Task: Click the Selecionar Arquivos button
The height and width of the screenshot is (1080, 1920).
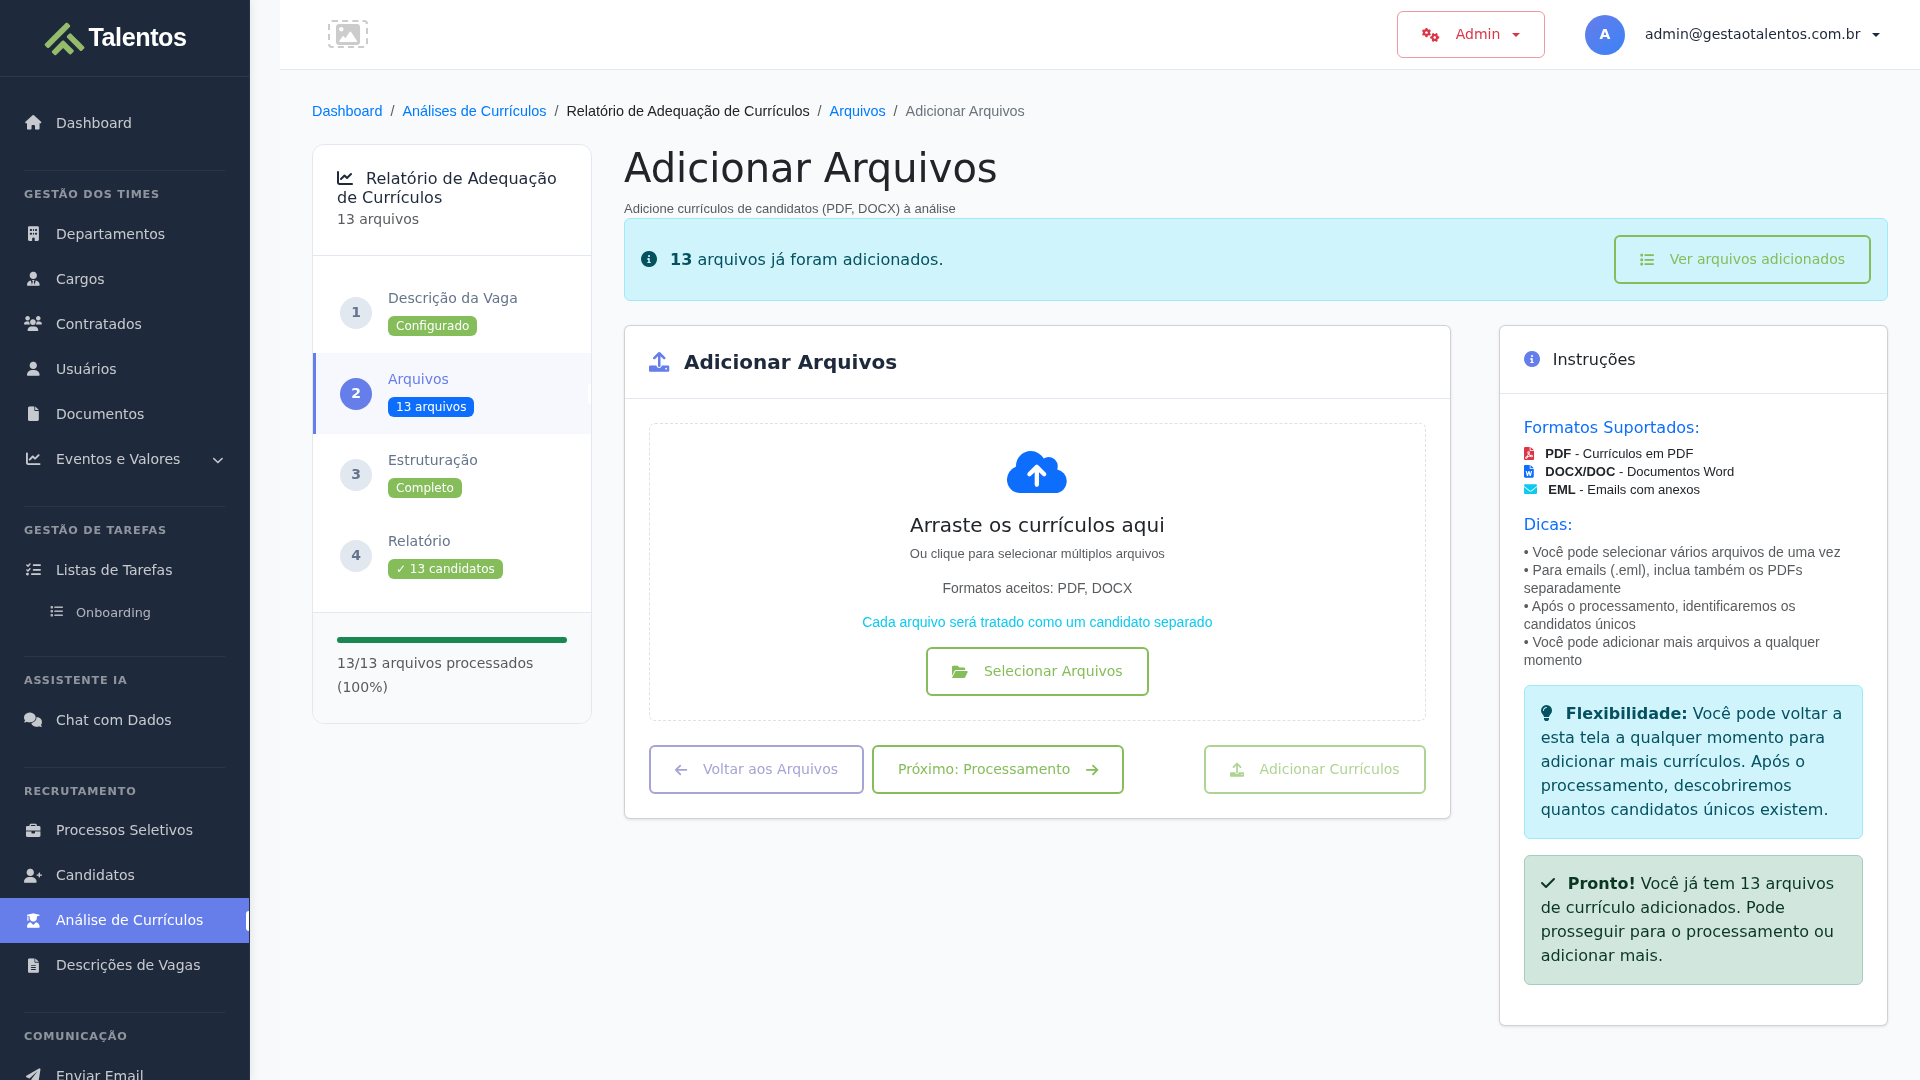Action: click(1036, 671)
